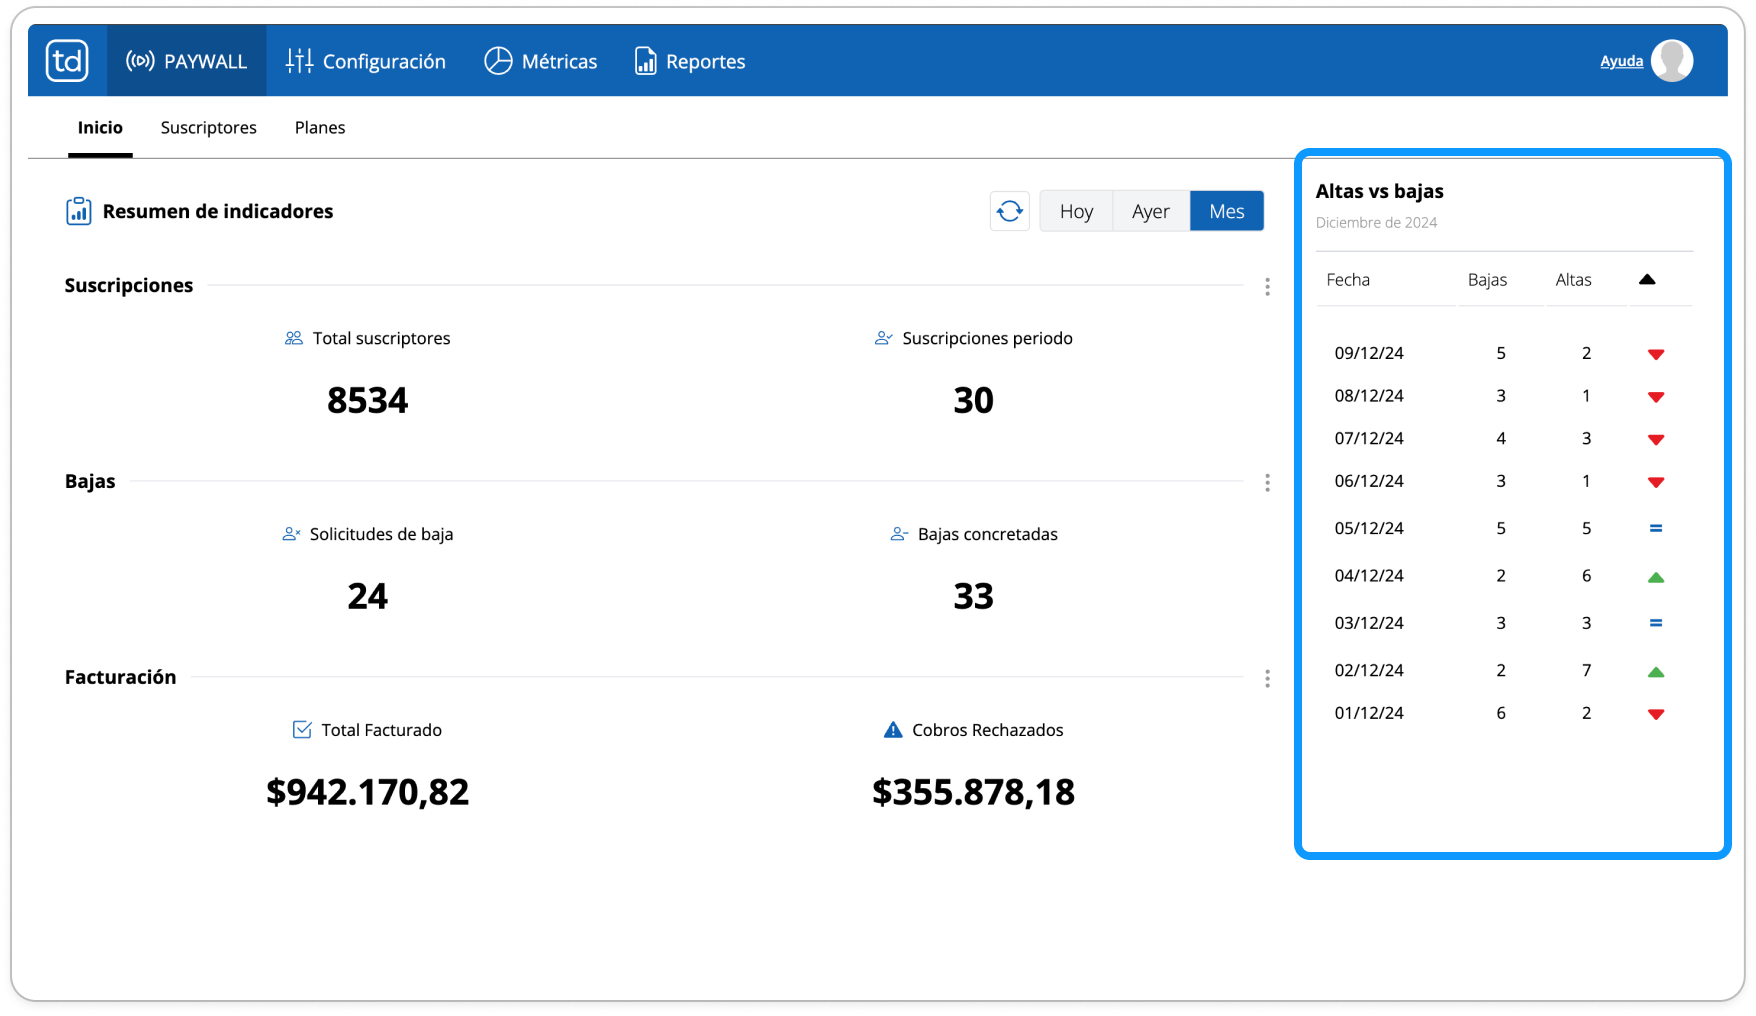This screenshot has width=1756, height=1016.
Task: Select the Ayer period button
Action: pos(1151,211)
